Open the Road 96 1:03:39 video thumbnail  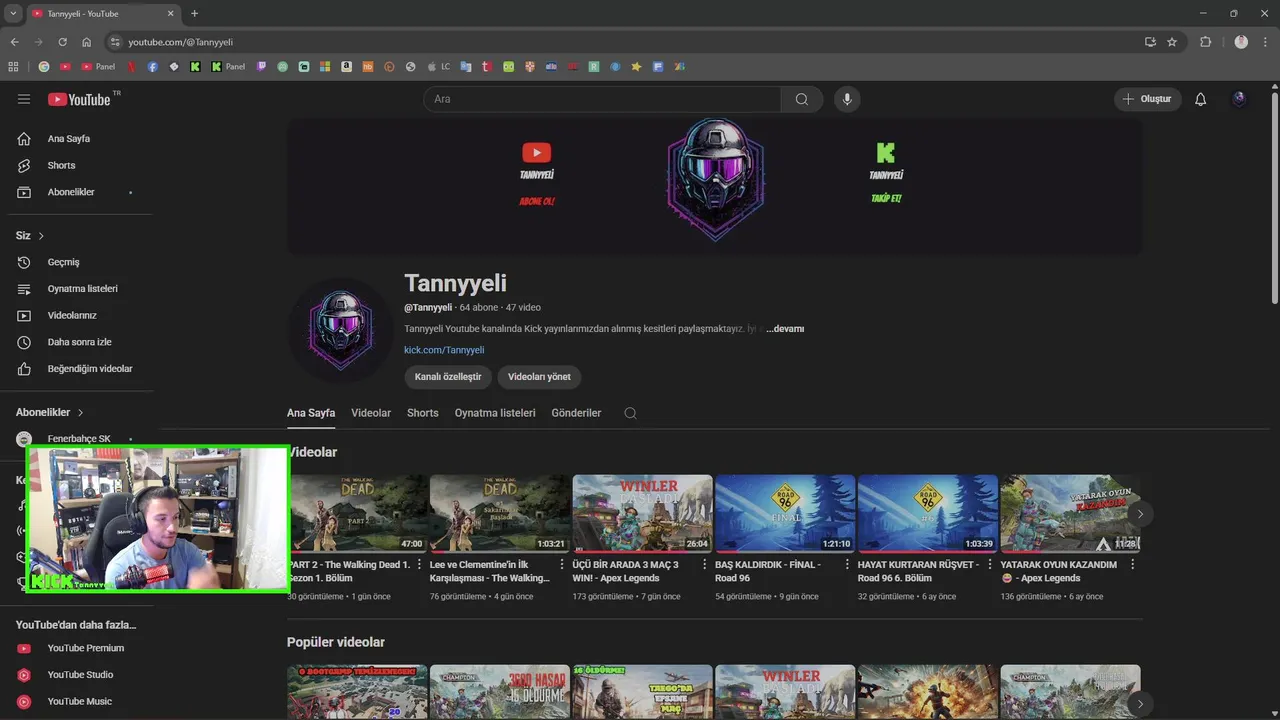928,514
